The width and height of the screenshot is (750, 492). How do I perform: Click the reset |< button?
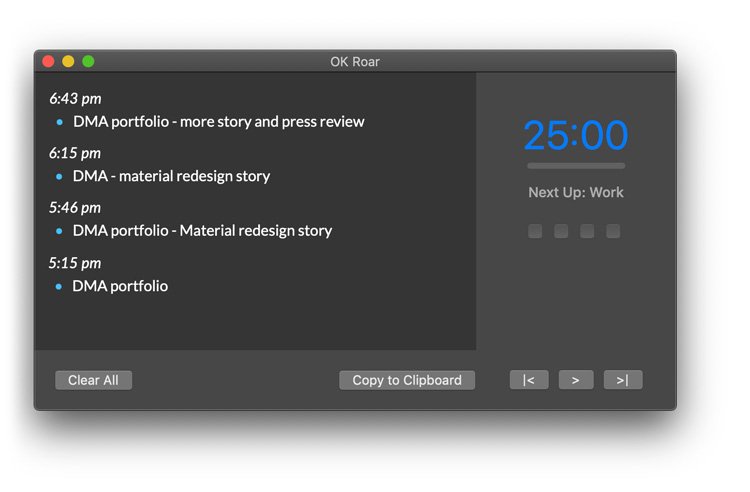coord(529,380)
